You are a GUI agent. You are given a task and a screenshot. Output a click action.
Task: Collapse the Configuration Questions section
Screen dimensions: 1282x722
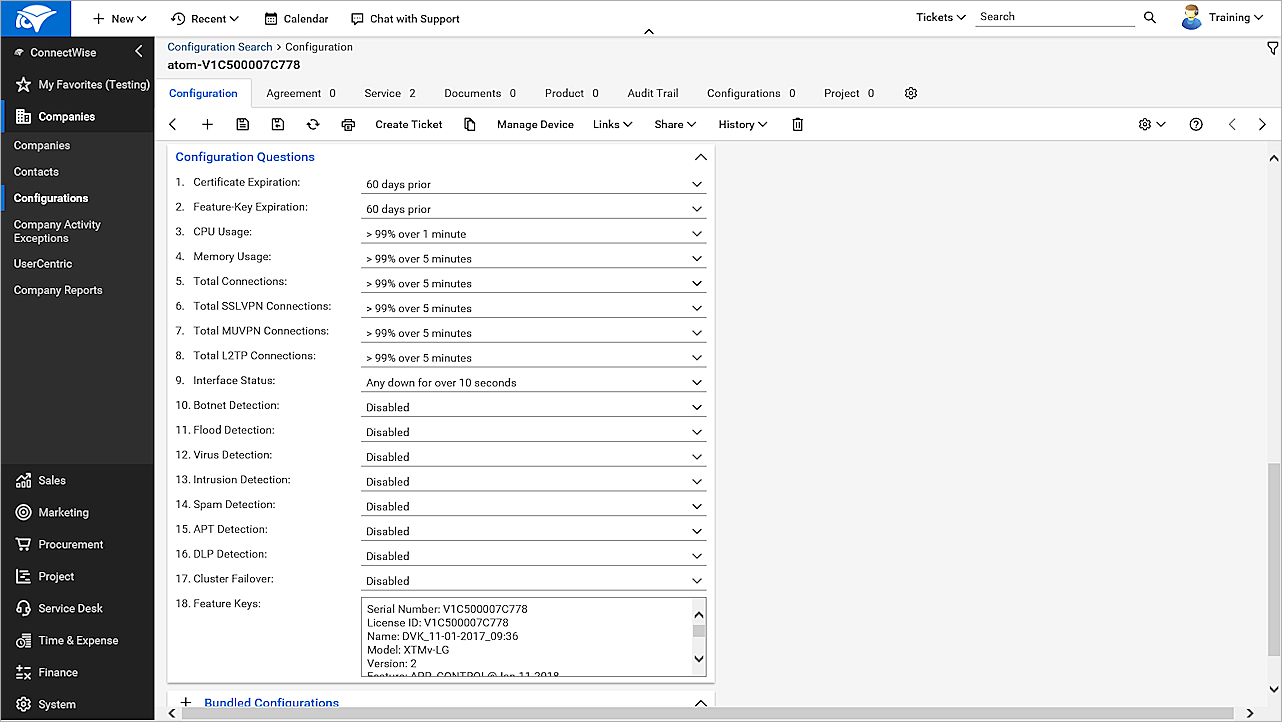700,157
